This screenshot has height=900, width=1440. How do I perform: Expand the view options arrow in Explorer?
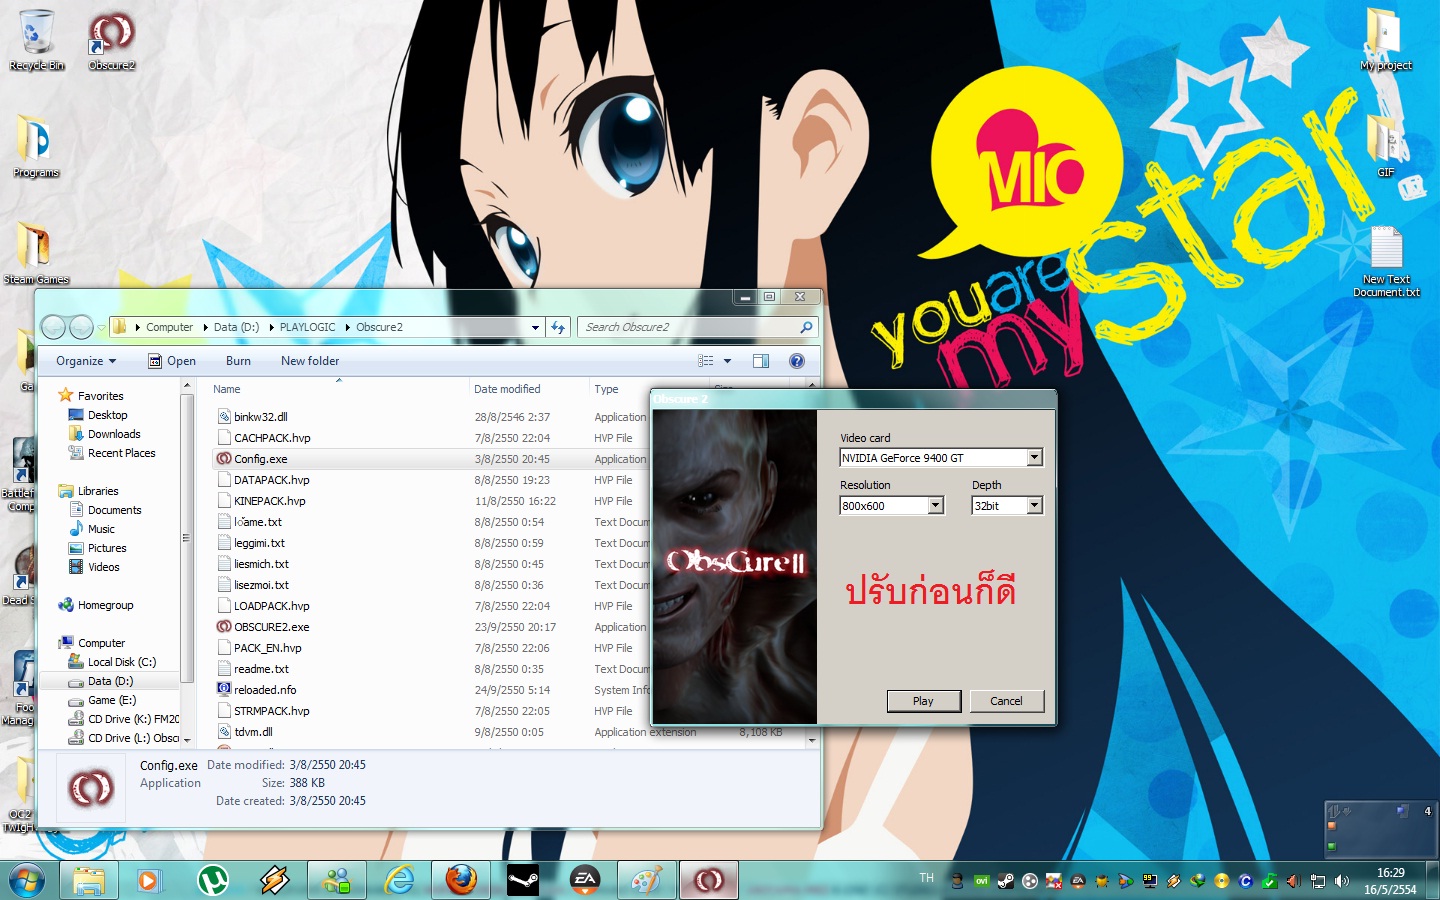point(727,361)
